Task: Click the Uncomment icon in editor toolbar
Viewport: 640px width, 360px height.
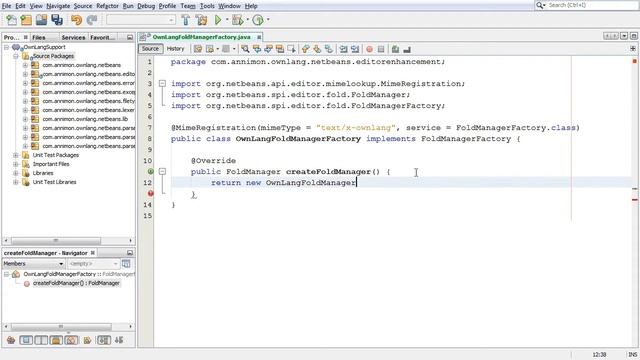Action: coord(407,49)
